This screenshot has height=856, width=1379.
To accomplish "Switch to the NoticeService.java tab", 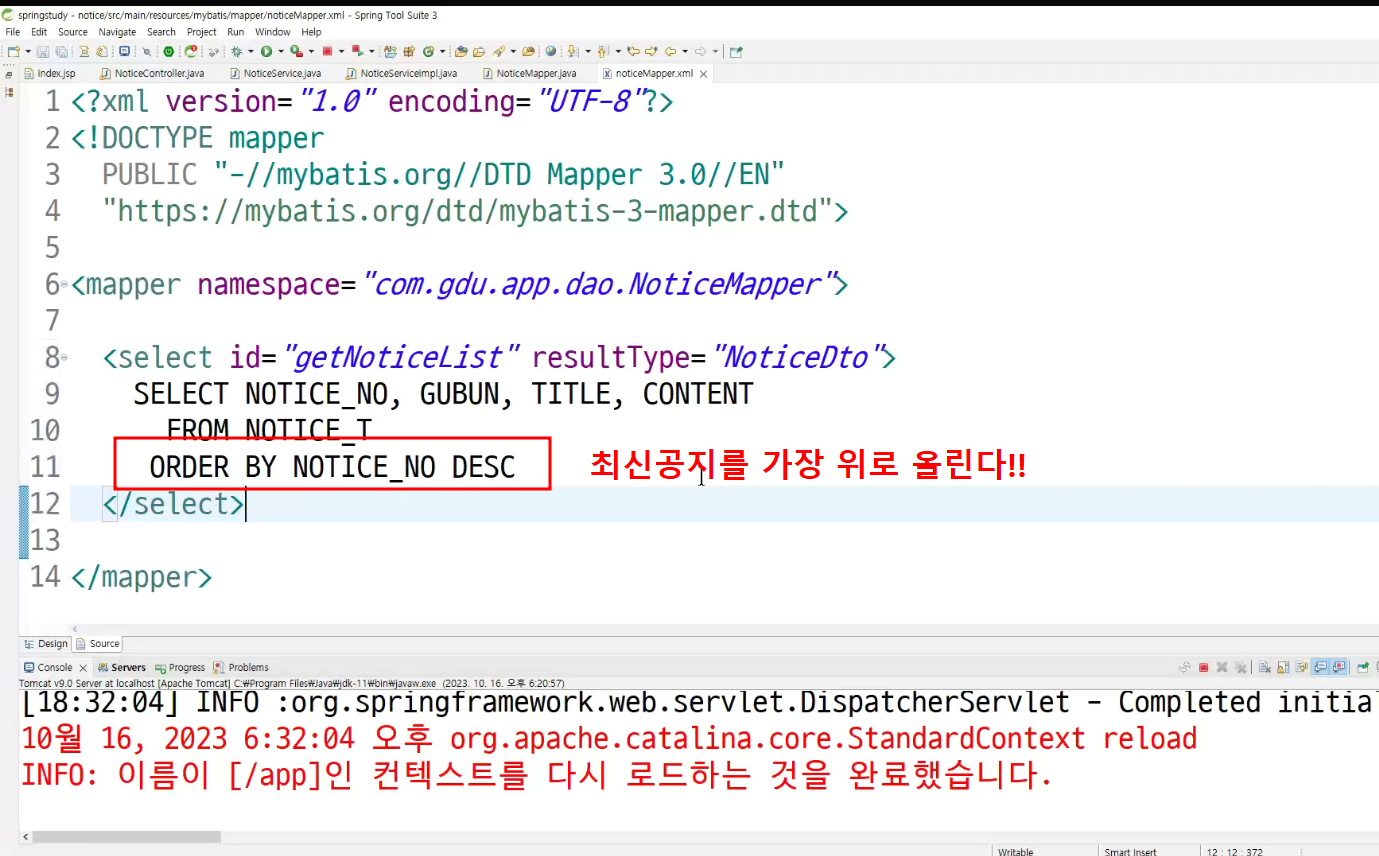I will (275, 74).
